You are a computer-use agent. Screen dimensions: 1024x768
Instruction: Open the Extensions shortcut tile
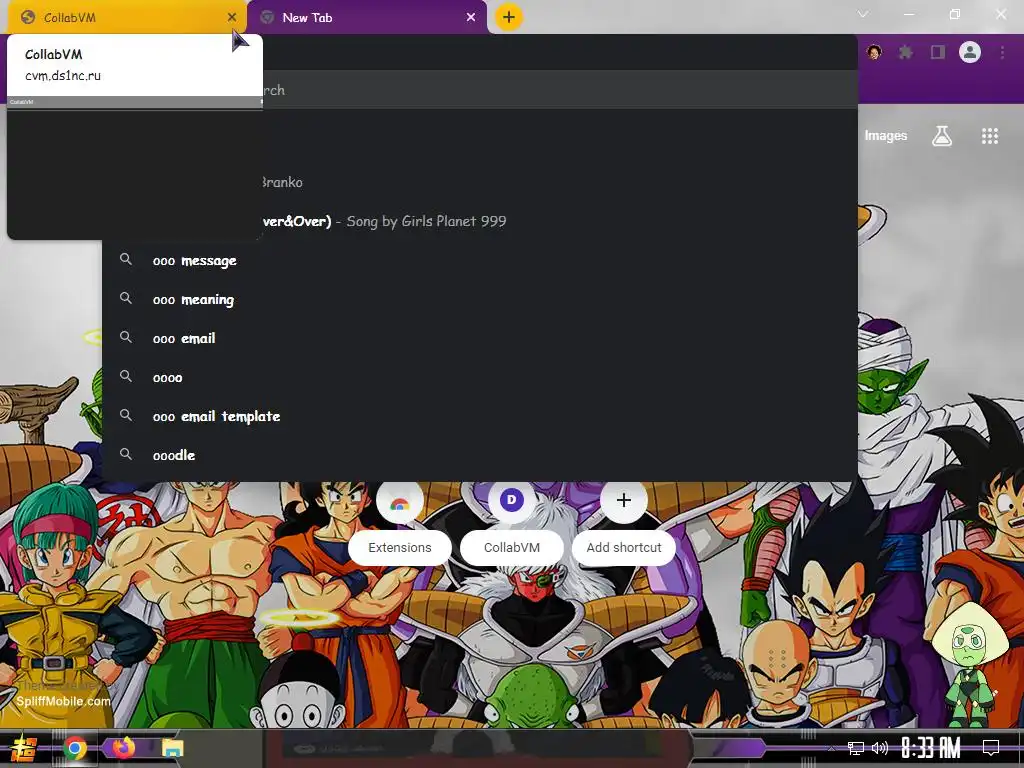400,547
